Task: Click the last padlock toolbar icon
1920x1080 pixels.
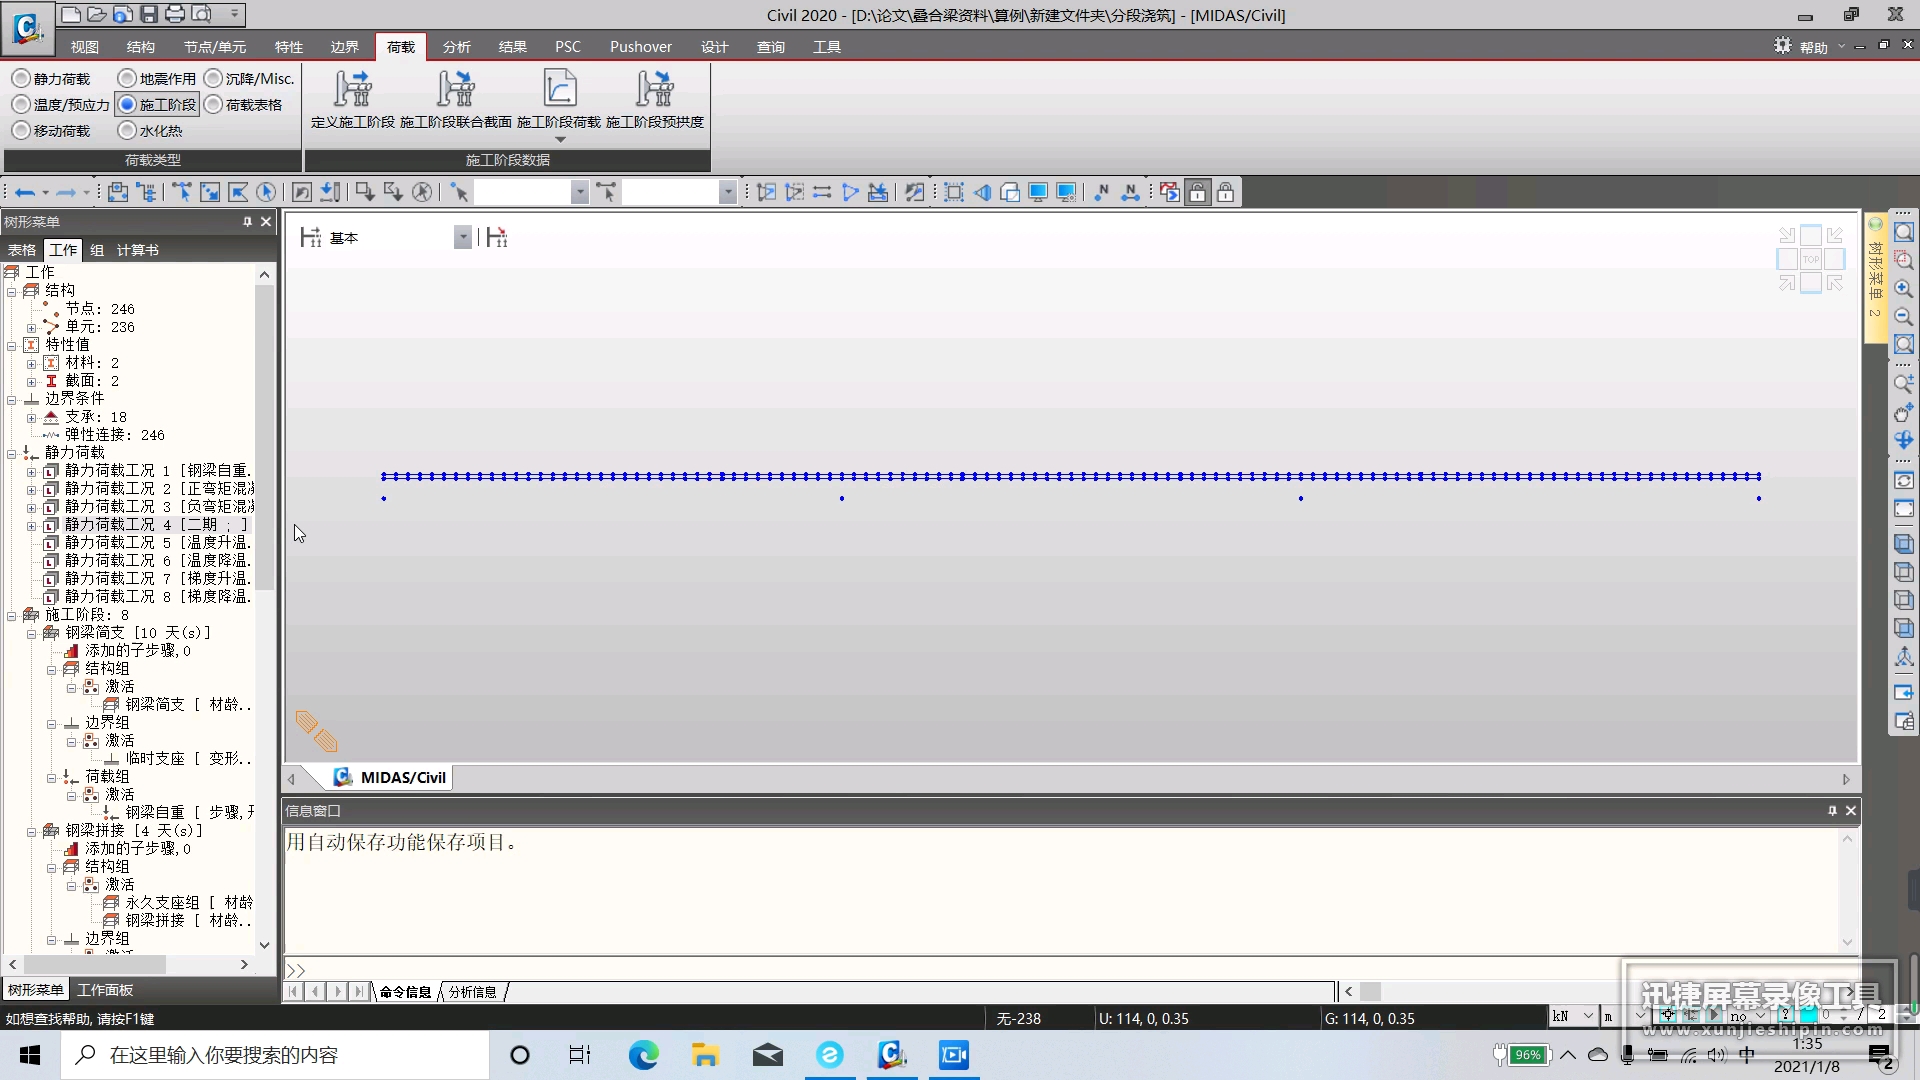Action: tap(1226, 192)
